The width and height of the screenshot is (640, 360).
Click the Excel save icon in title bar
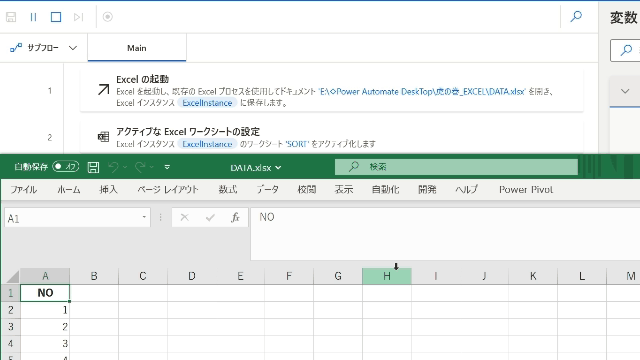point(93,167)
